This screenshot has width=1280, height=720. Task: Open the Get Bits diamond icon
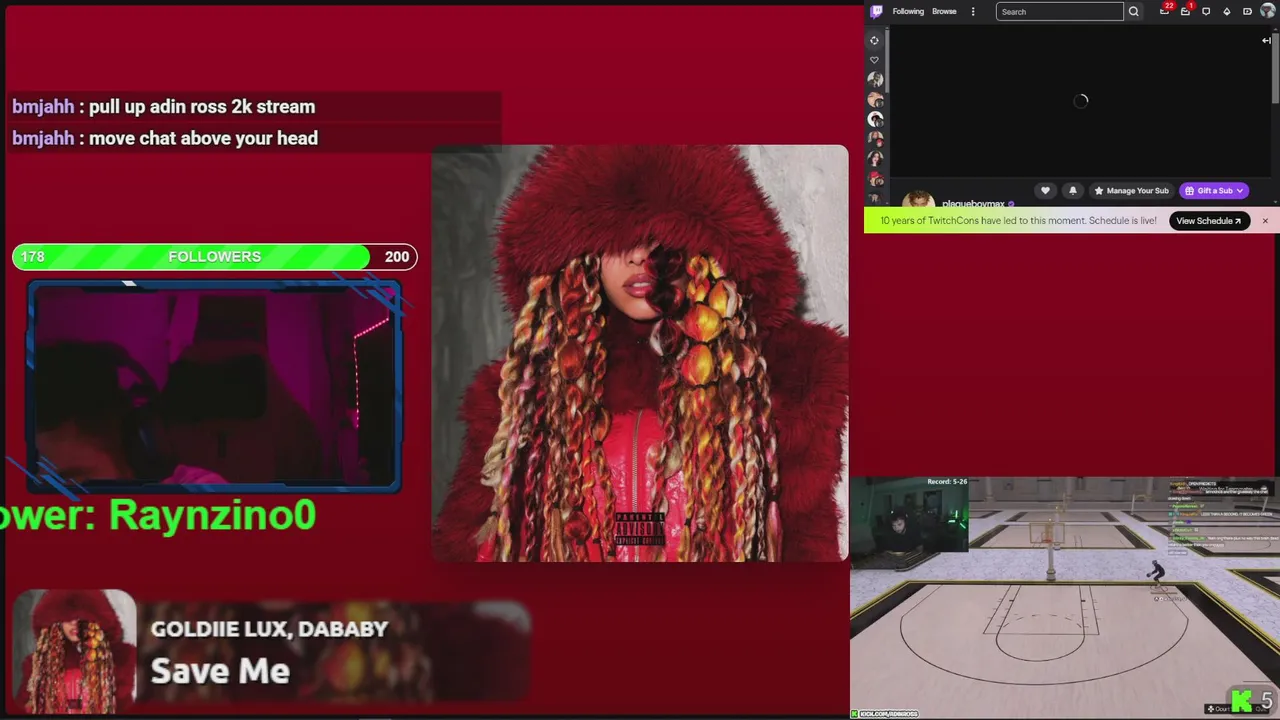1226,11
